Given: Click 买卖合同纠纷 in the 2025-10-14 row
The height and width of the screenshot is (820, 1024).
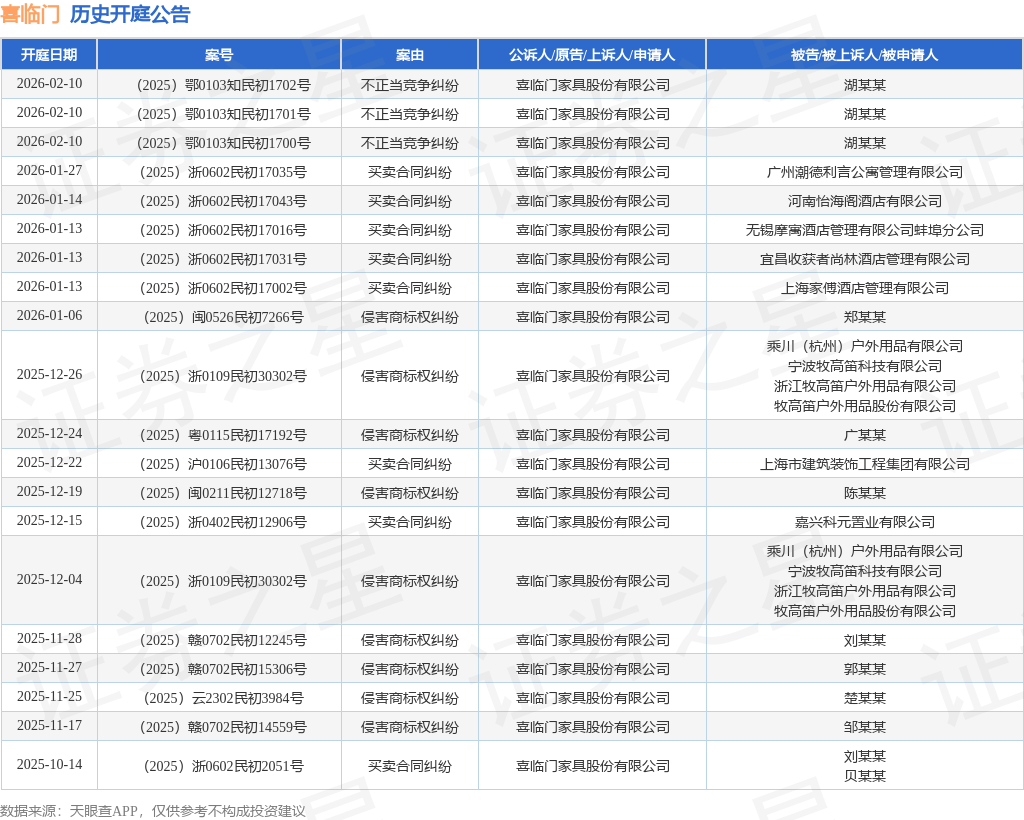Looking at the screenshot, I should point(409,766).
